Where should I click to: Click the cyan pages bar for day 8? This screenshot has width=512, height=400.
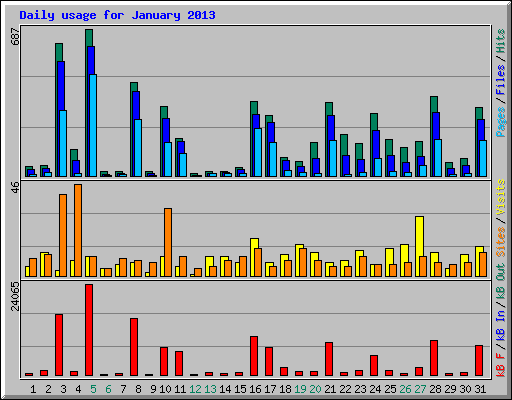click(138, 148)
